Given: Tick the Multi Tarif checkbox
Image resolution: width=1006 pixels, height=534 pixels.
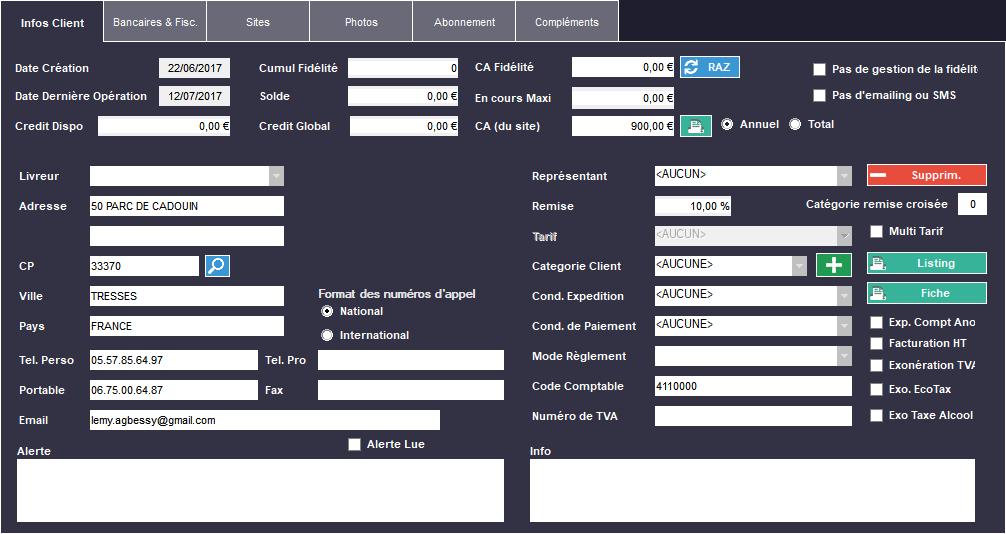Looking at the screenshot, I should 877,232.
